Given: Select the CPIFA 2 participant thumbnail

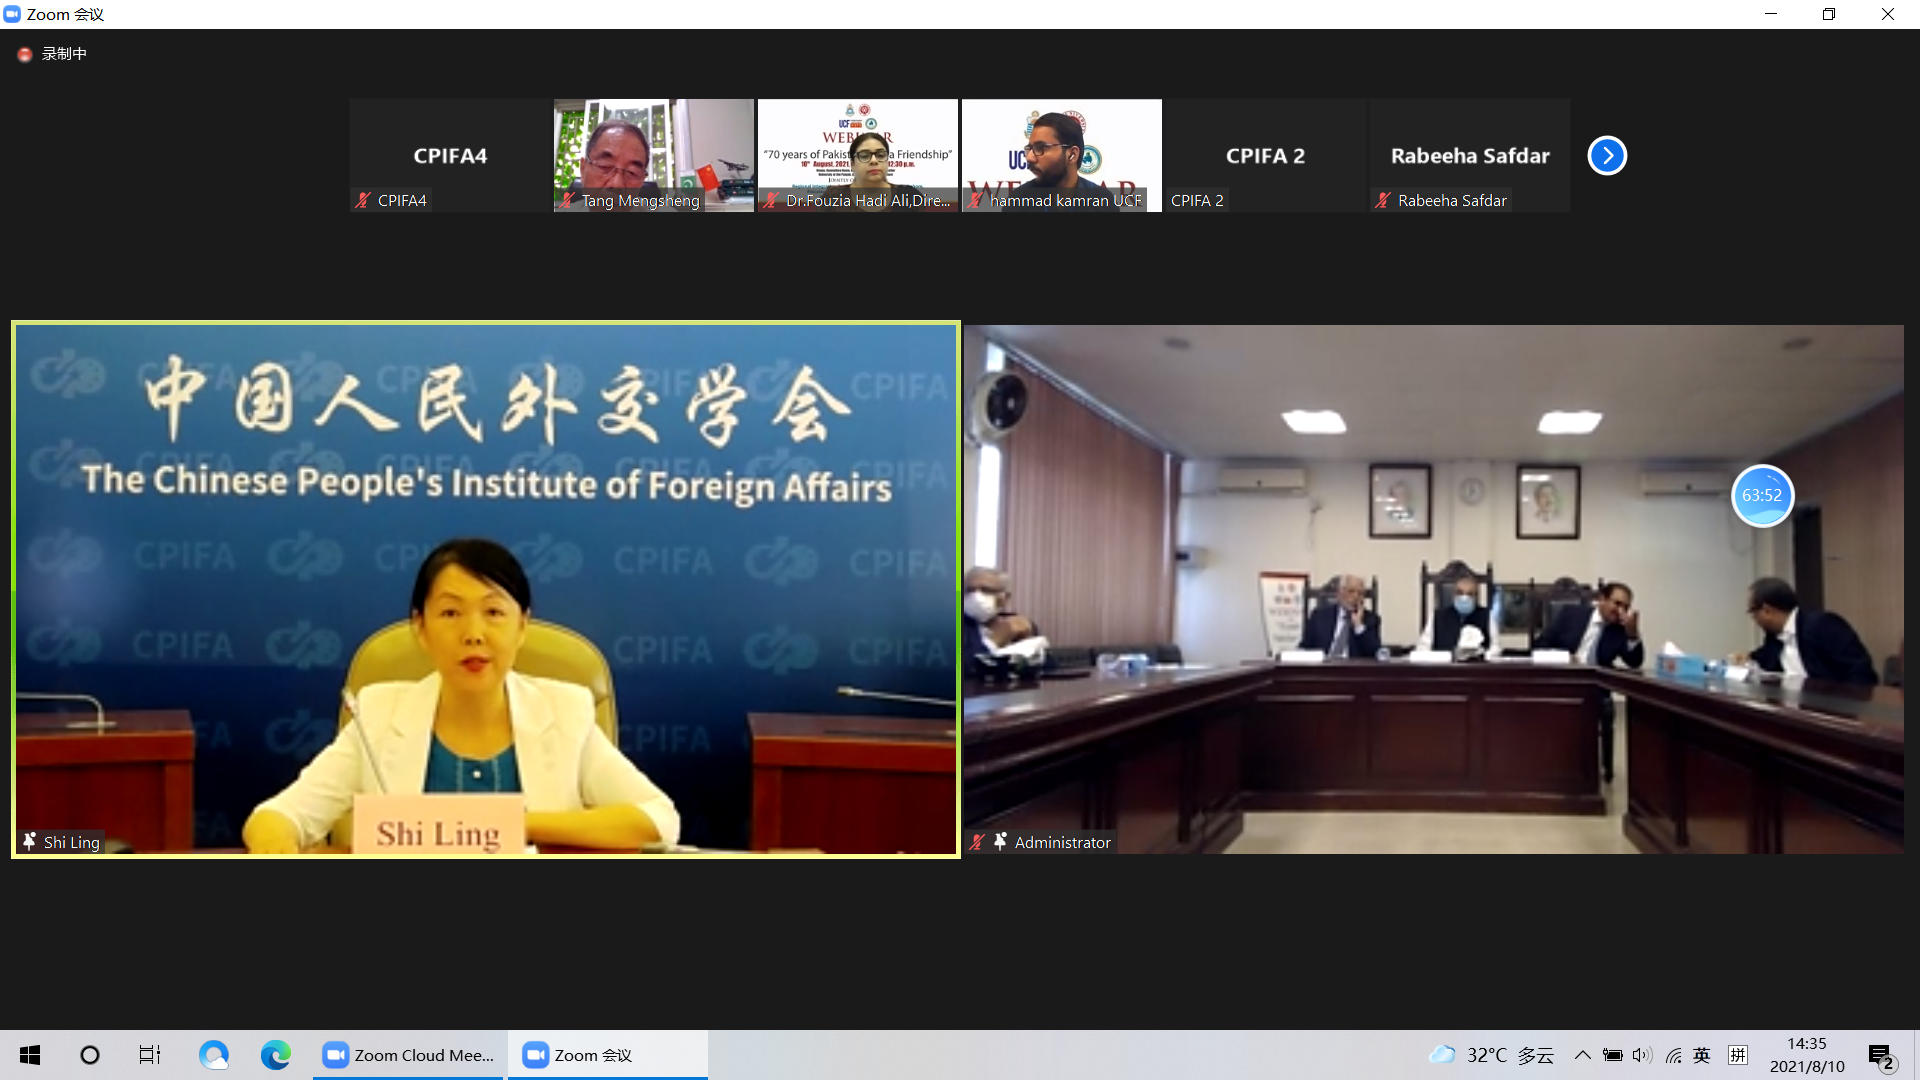Looking at the screenshot, I should pyautogui.click(x=1266, y=155).
